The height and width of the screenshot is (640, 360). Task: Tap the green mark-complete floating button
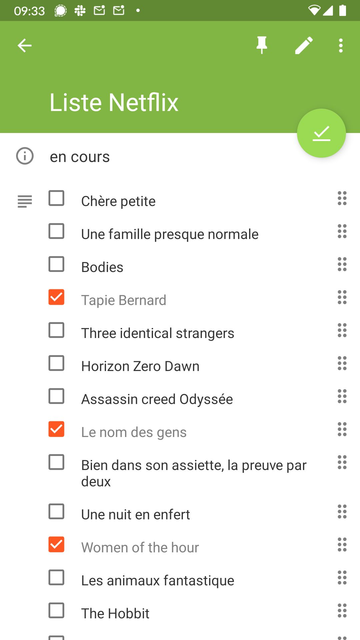(x=321, y=133)
